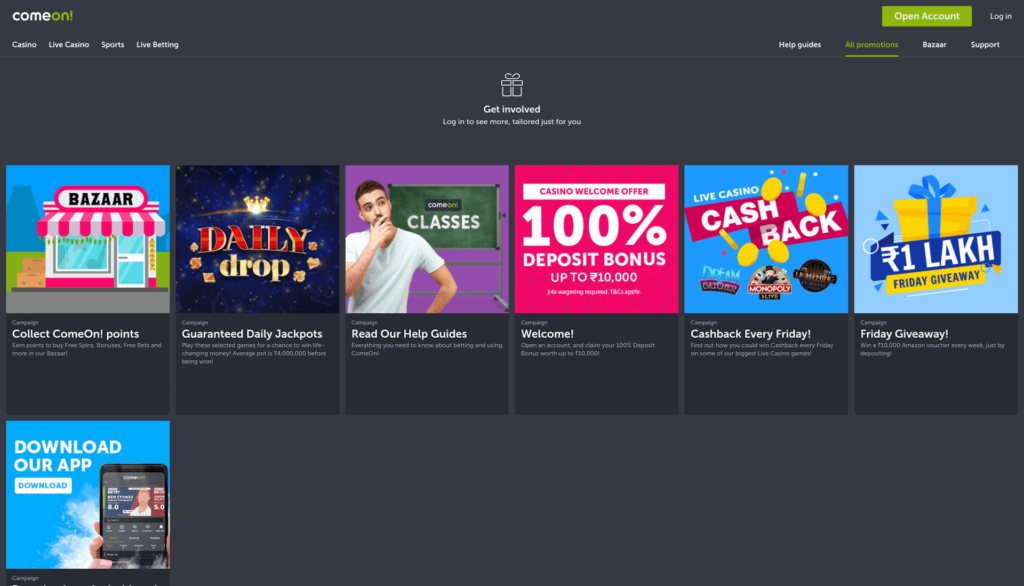The width and height of the screenshot is (1024, 586).
Task: Open the 100% Deposit Bonus banner
Action: coord(596,239)
